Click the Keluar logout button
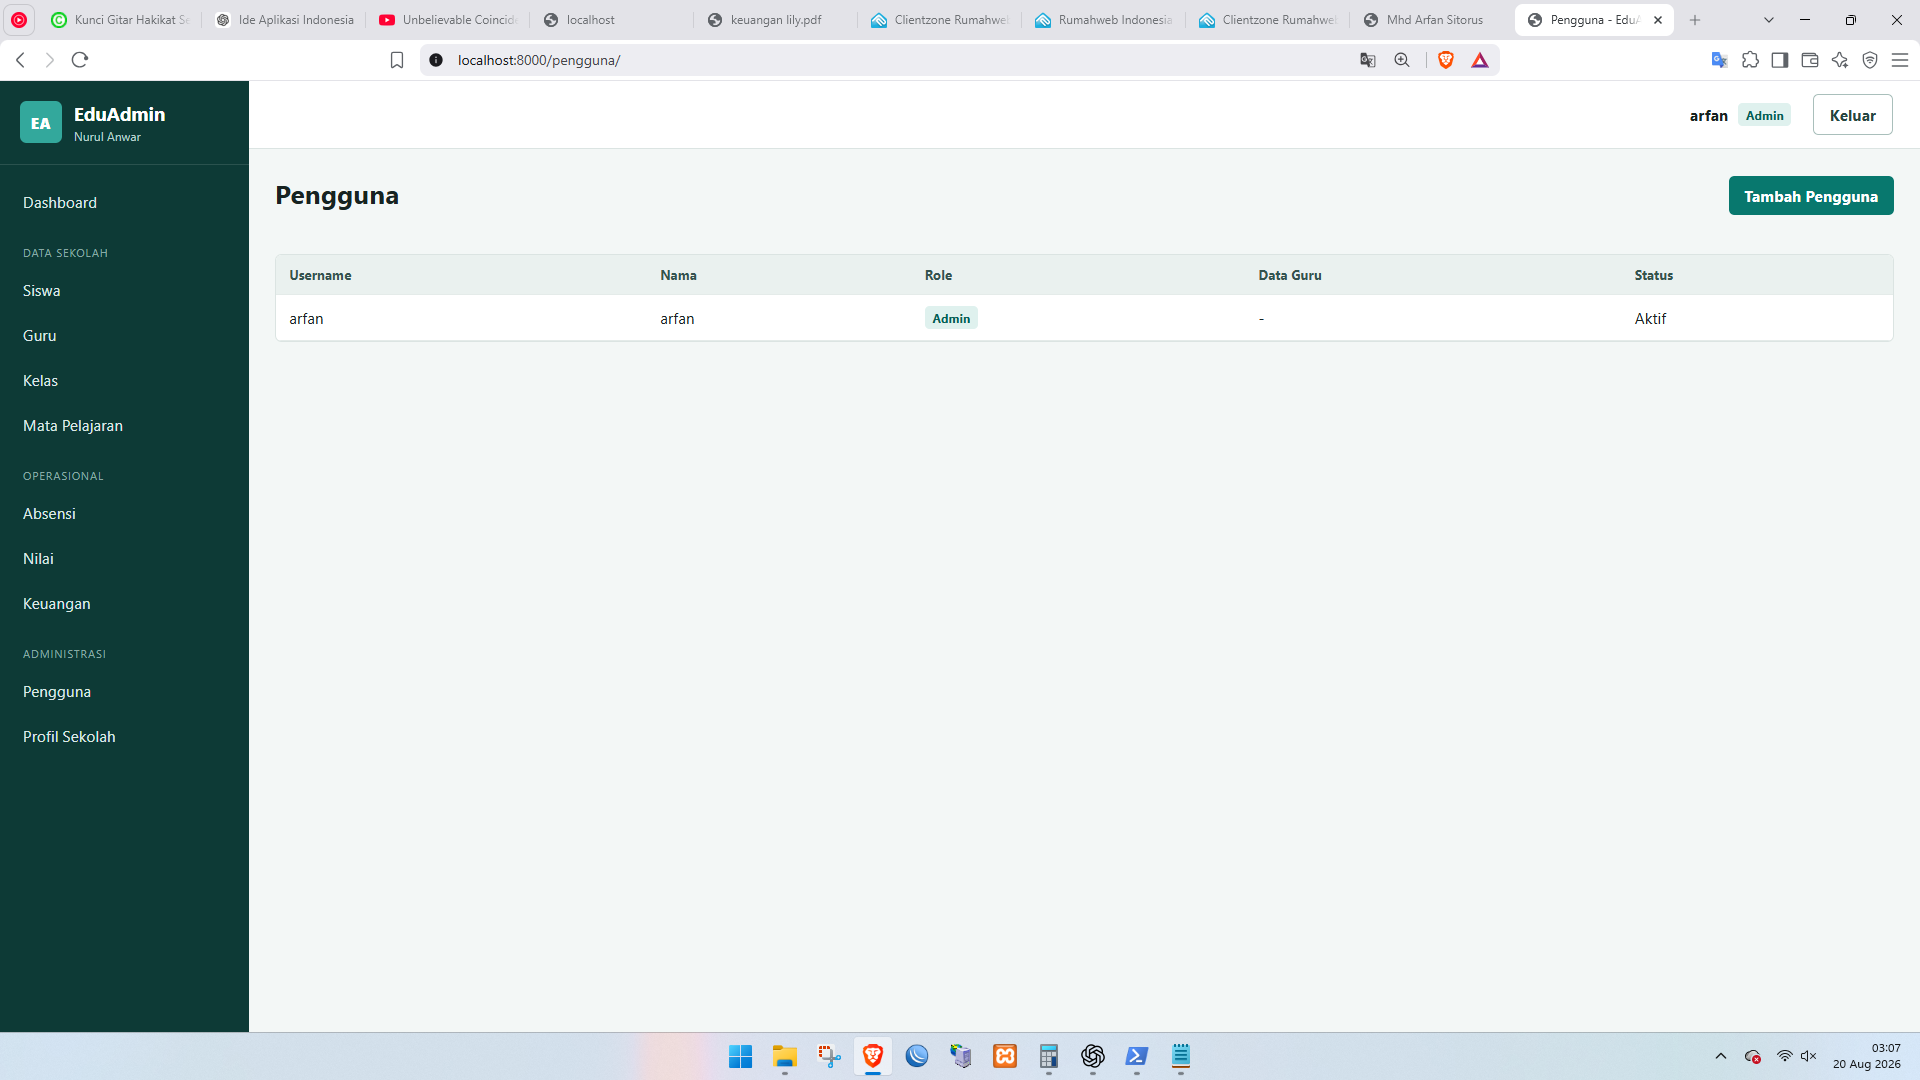 (1853, 115)
